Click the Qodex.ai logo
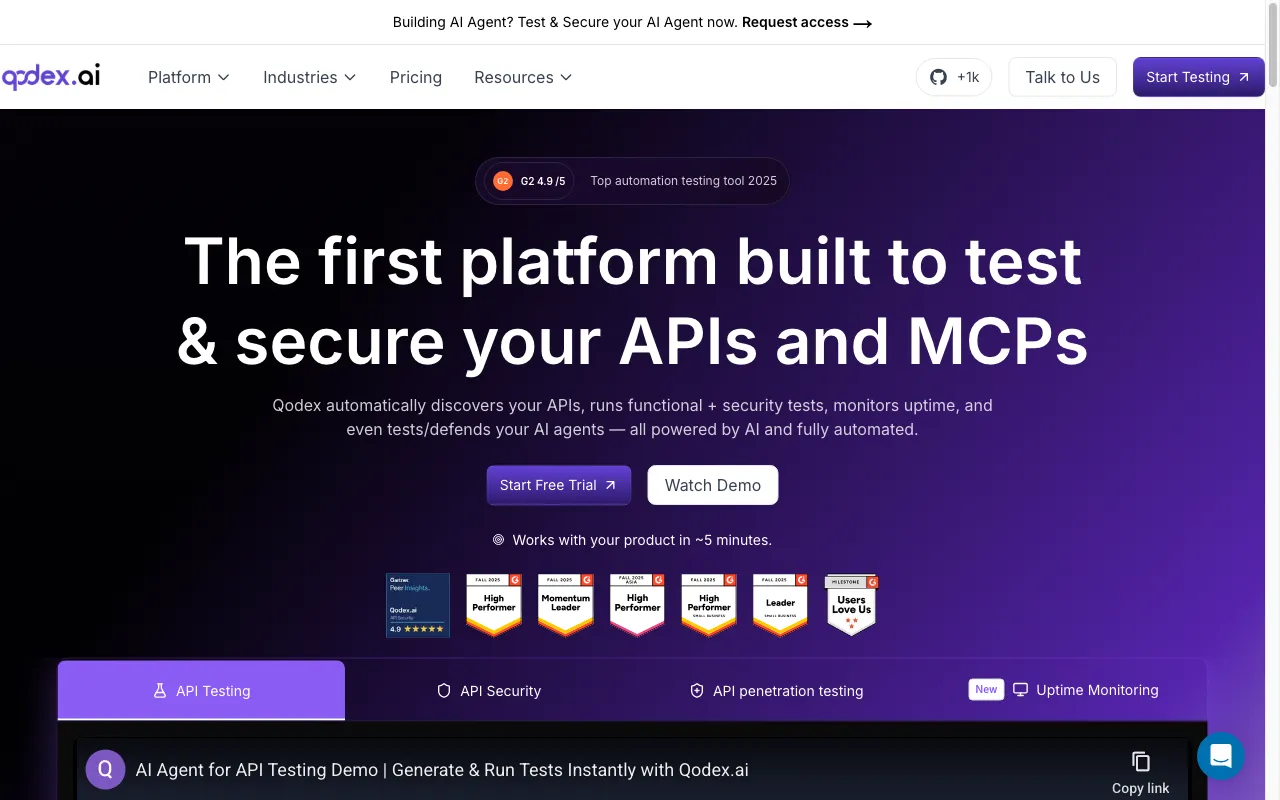Viewport: 1280px width, 800px height. (51, 77)
